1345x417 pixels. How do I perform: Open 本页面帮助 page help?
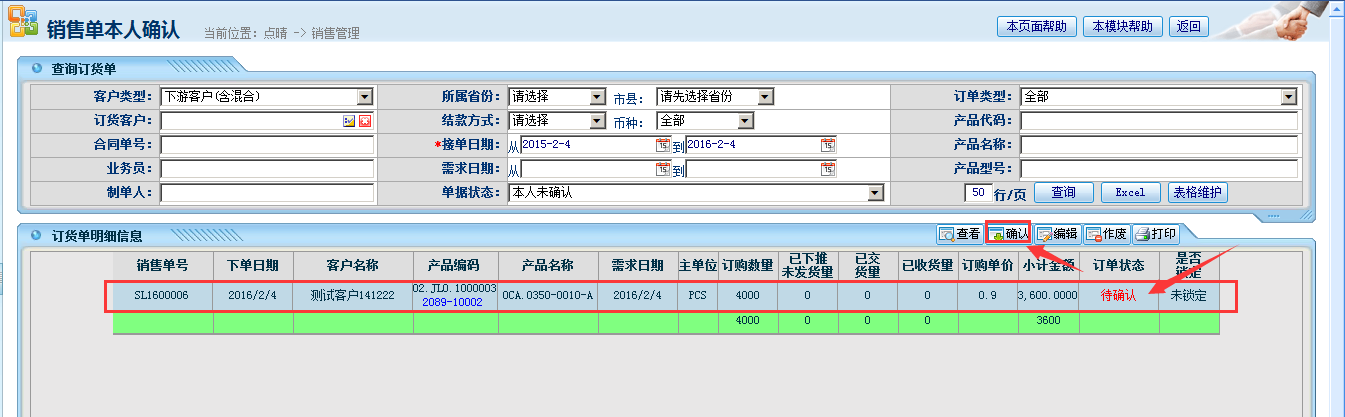click(x=1037, y=27)
